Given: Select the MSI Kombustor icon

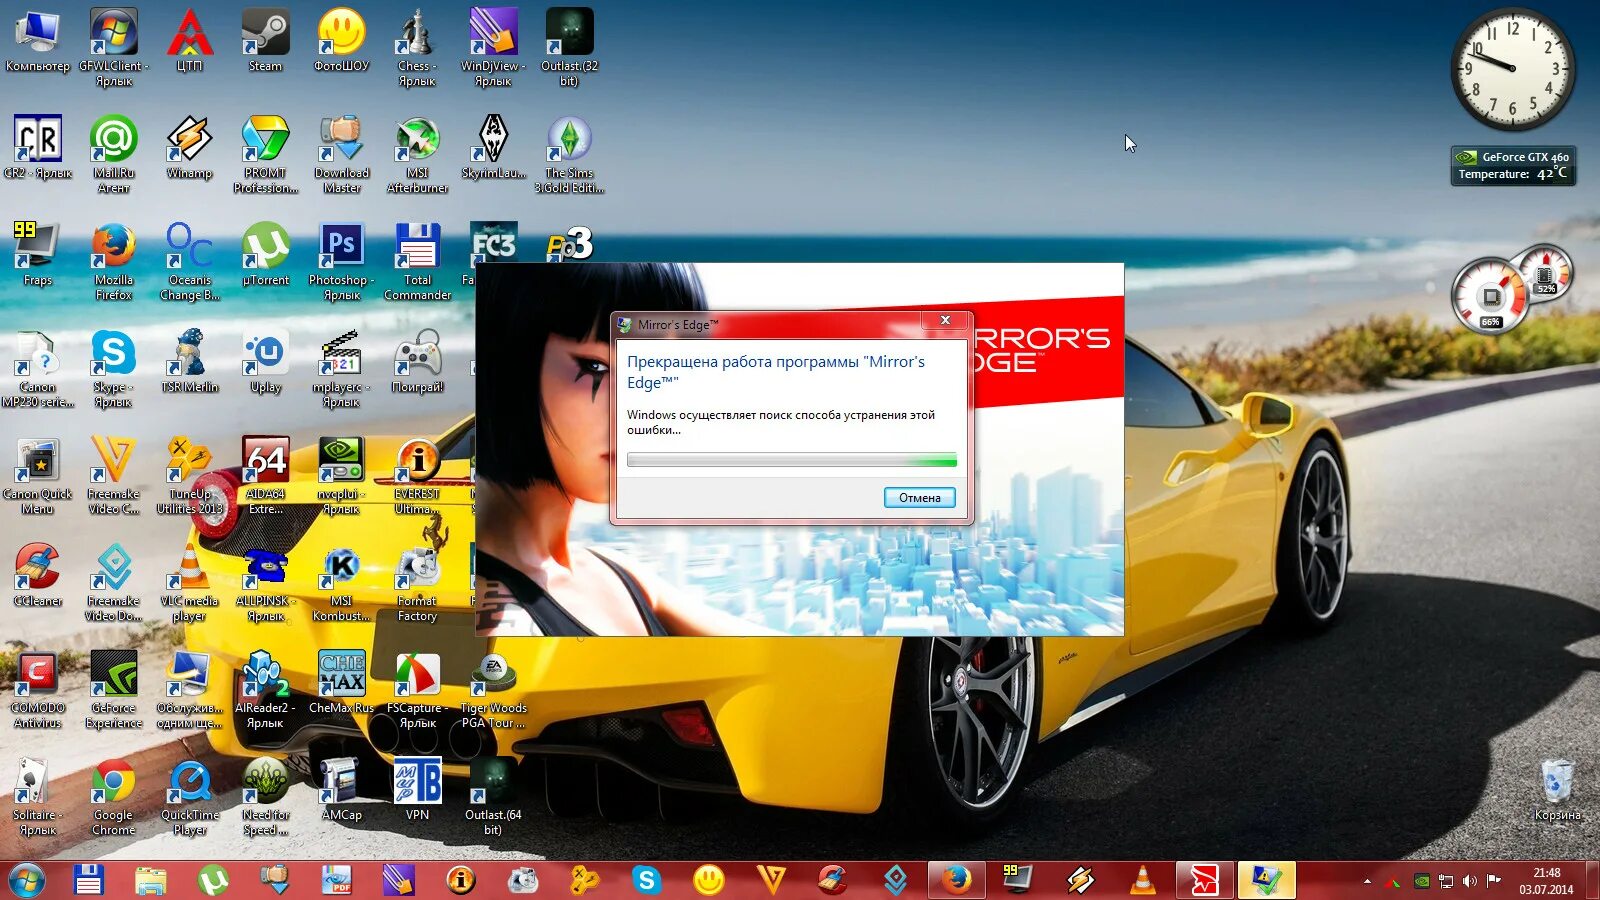Looking at the screenshot, I should click(x=342, y=581).
